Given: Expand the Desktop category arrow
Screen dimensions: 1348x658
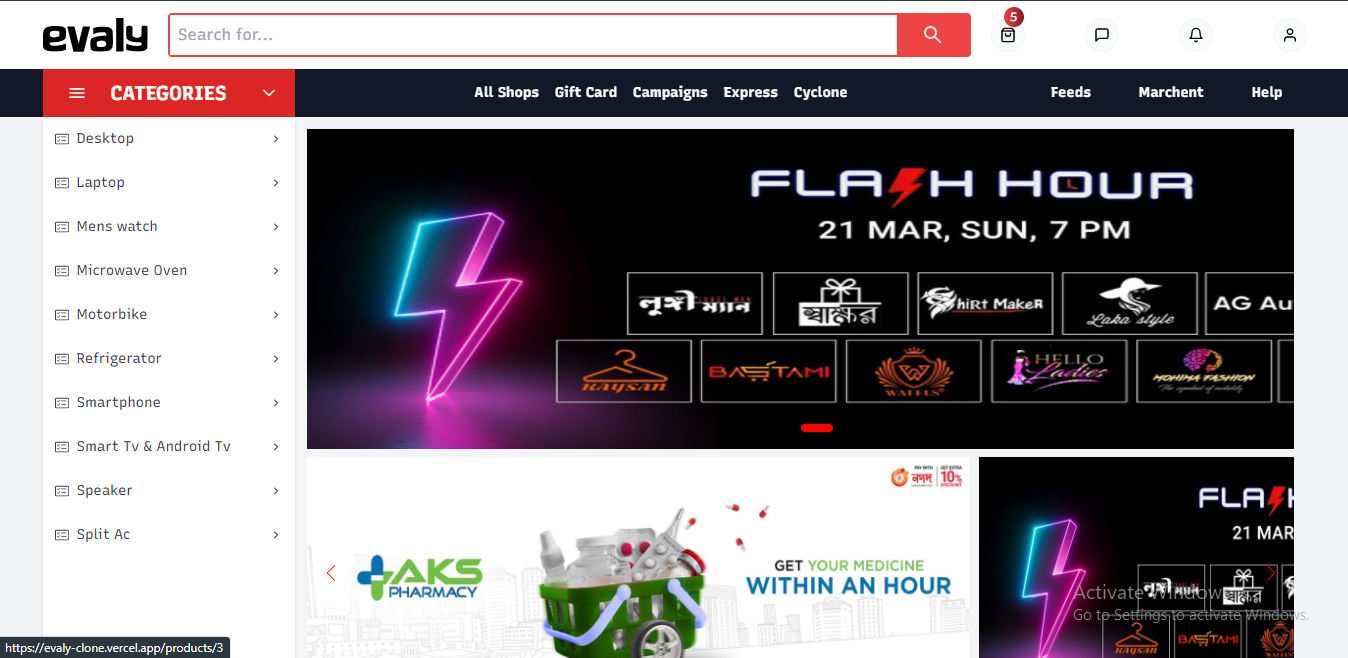Looking at the screenshot, I should (276, 139).
